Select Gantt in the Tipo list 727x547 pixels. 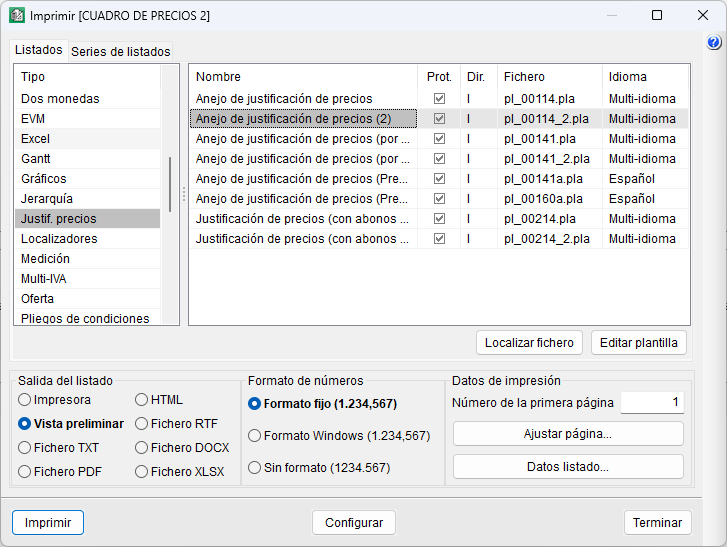[36, 159]
